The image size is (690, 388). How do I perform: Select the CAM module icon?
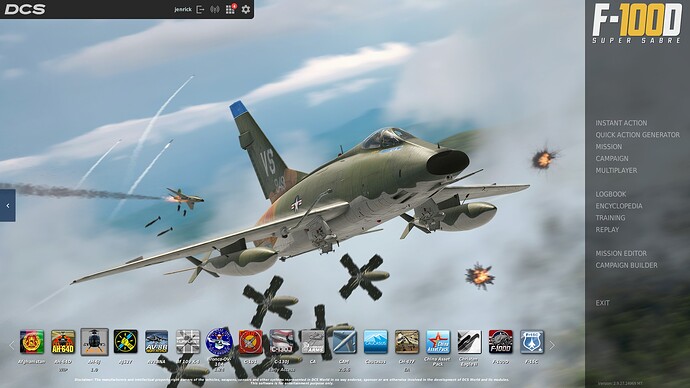(344, 342)
